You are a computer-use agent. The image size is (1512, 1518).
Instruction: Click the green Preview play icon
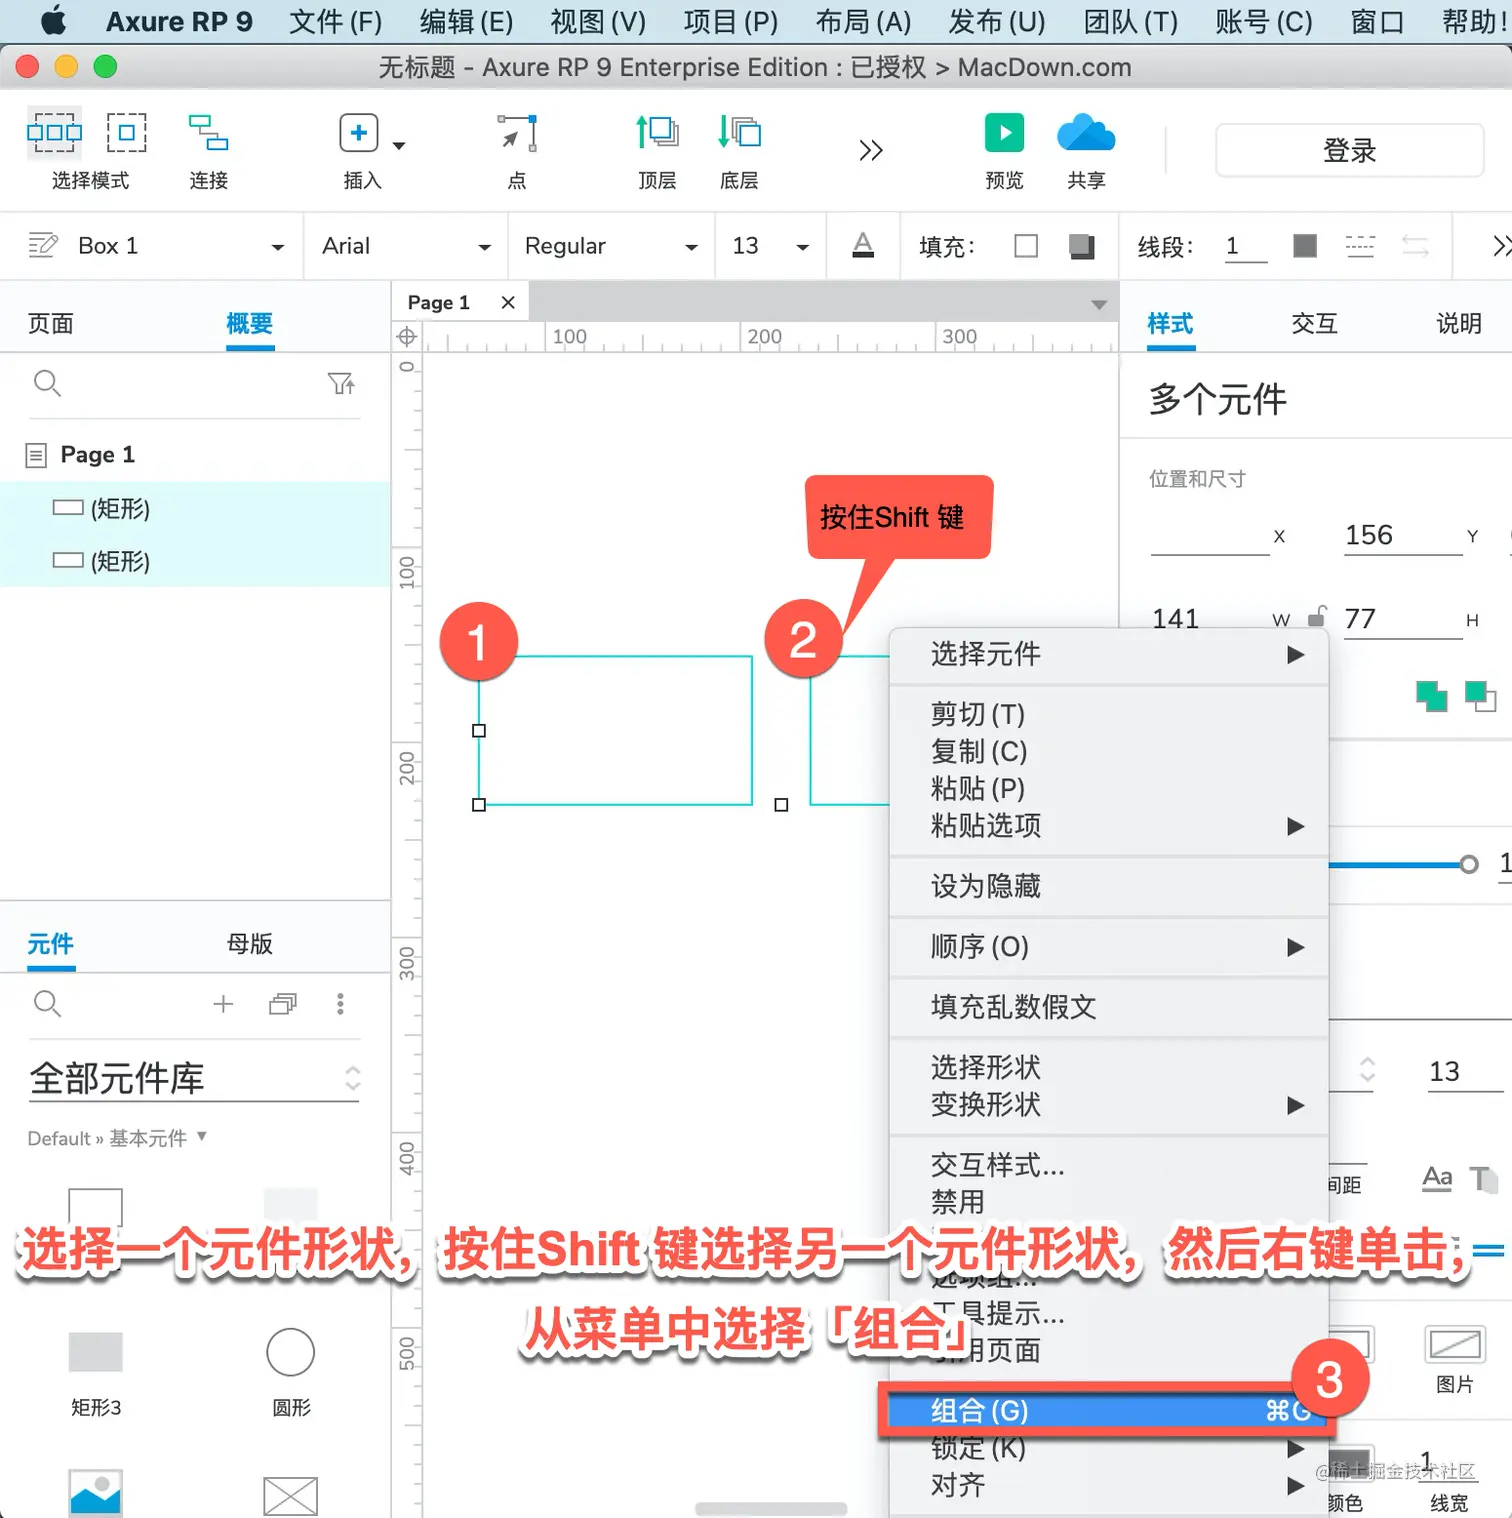[x=1004, y=132]
